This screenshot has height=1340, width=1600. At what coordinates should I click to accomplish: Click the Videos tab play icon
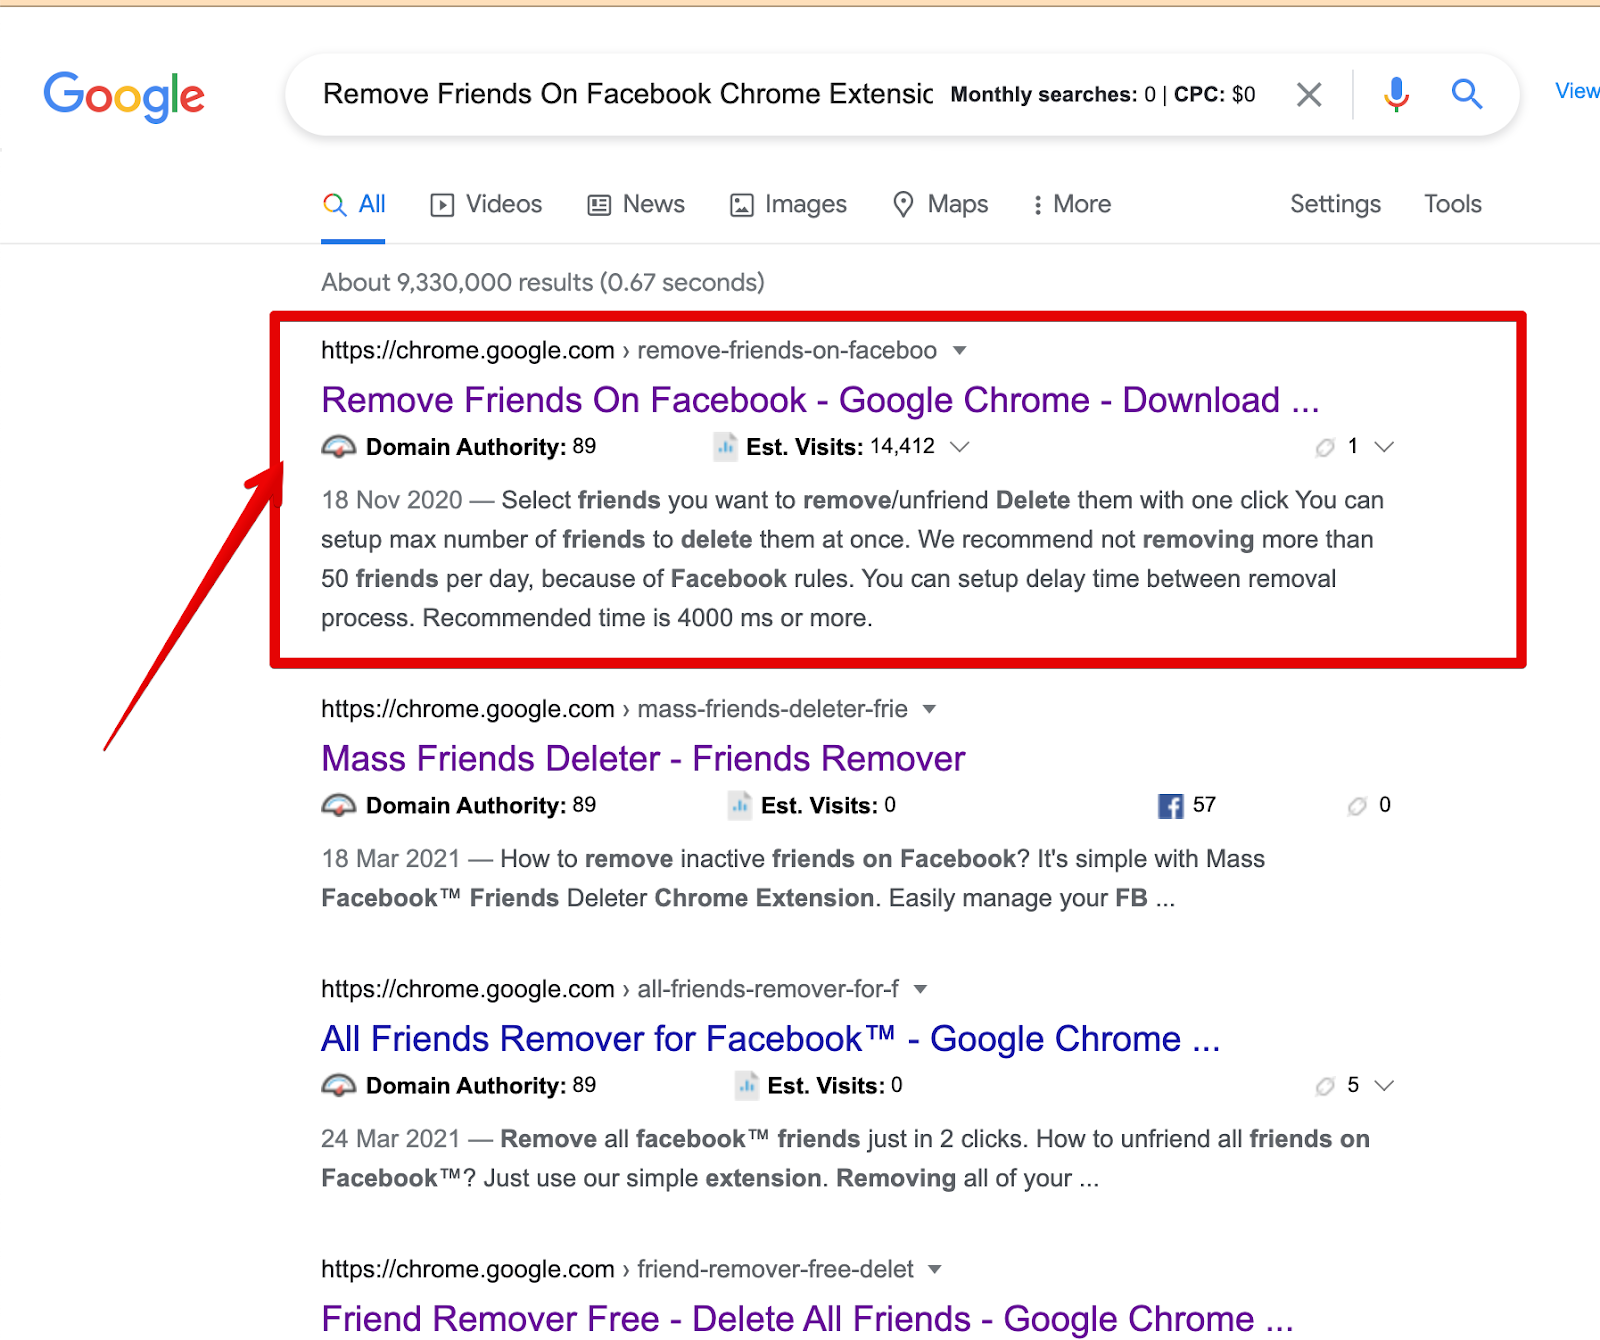(442, 205)
